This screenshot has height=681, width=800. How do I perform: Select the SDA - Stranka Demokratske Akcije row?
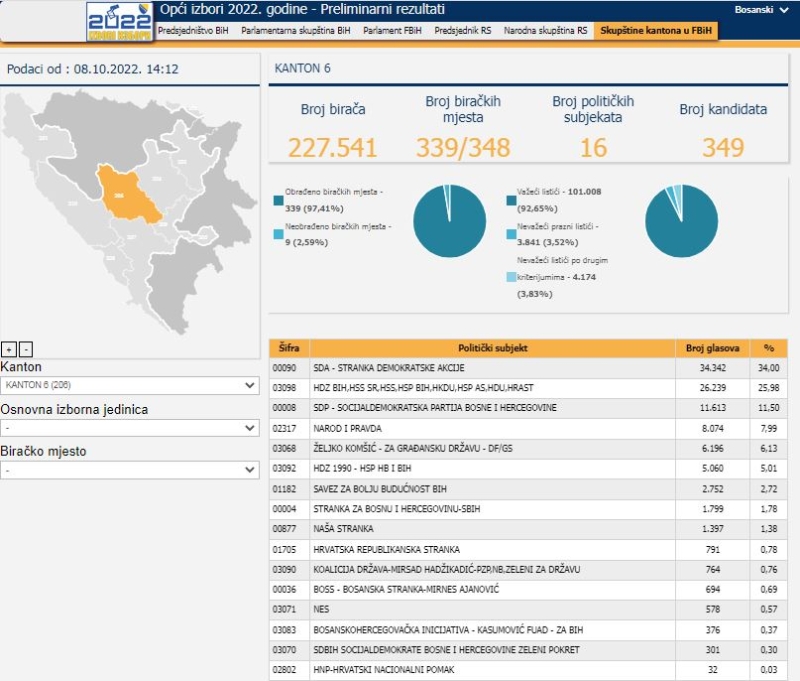coord(492,368)
